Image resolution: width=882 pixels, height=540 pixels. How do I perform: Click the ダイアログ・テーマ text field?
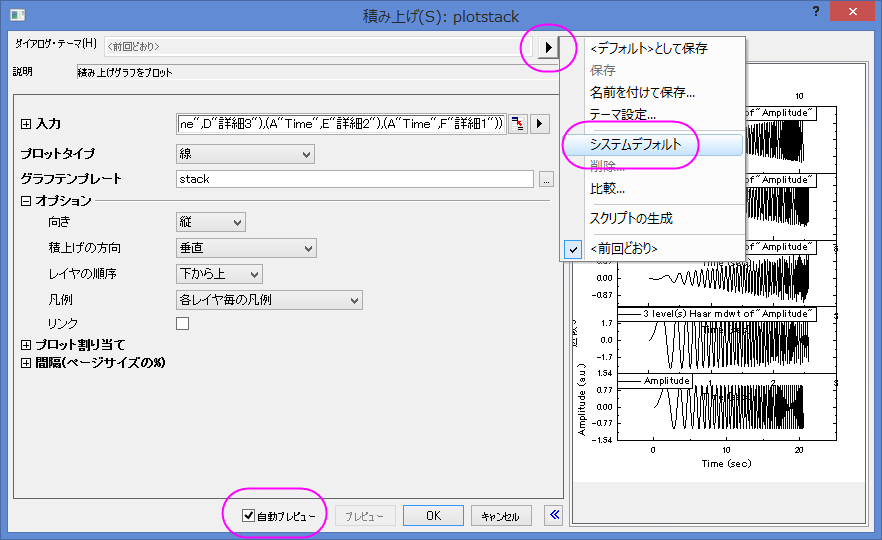point(318,47)
